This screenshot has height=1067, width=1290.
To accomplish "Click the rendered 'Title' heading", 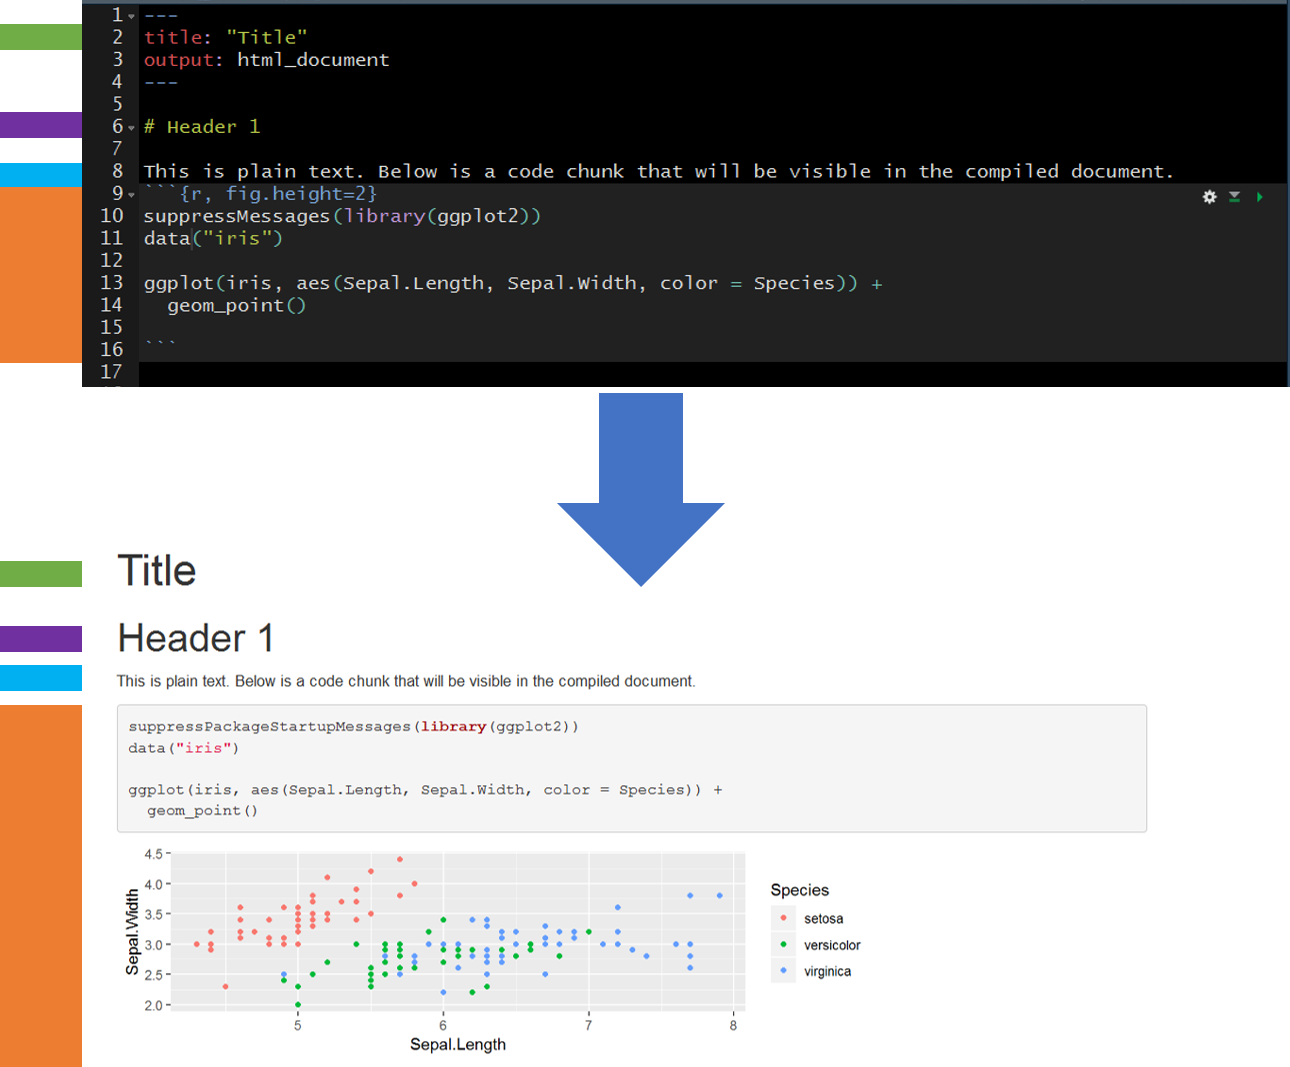I will click(x=157, y=571).
